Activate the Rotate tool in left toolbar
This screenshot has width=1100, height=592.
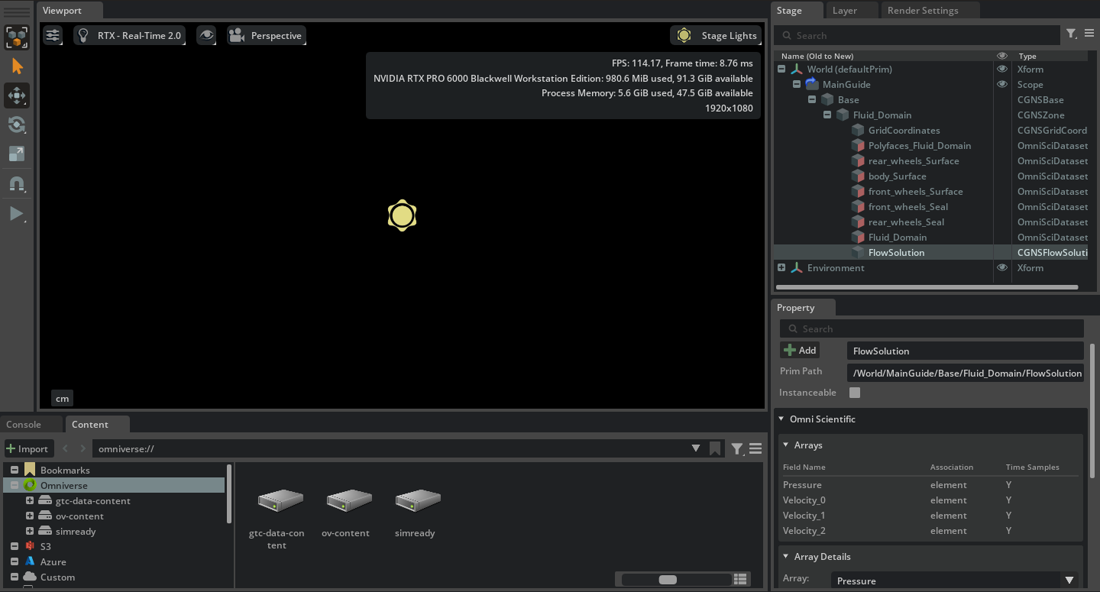click(x=17, y=125)
